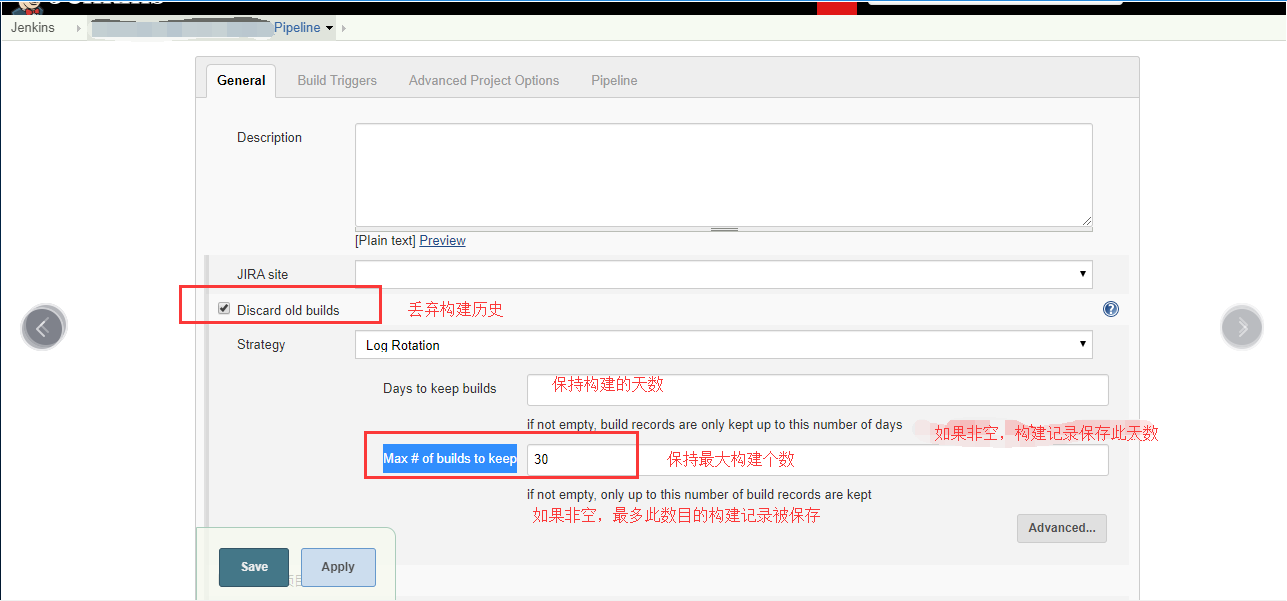Image resolution: width=1287 pixels, height=601 pixels.
Task: Switch to the Pipeline tab
Action: tap(614, 80)
